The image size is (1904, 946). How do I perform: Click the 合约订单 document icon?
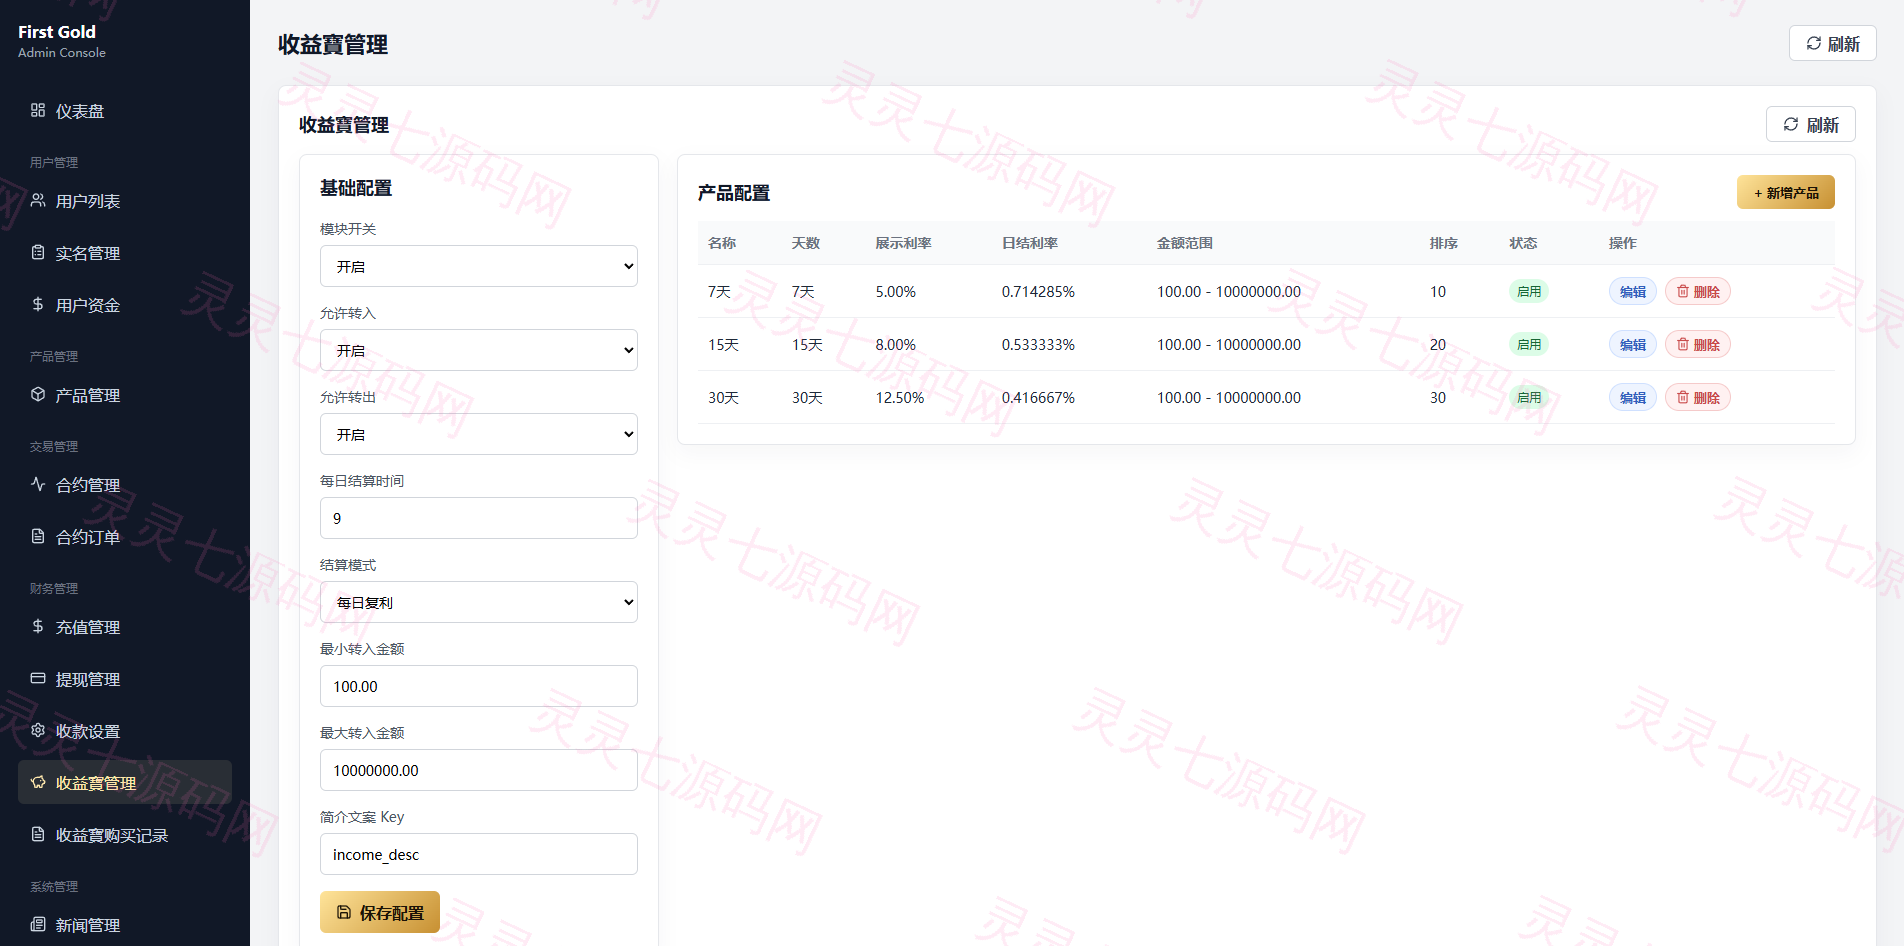[x=38, y=536]
